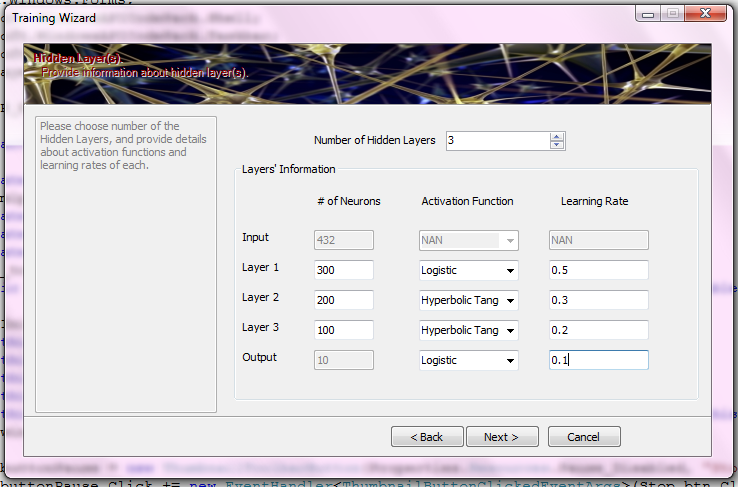Edit Layer 3 learning rate 0.2
The width and height of the screenshot is (738, 487).
point(599,330)
